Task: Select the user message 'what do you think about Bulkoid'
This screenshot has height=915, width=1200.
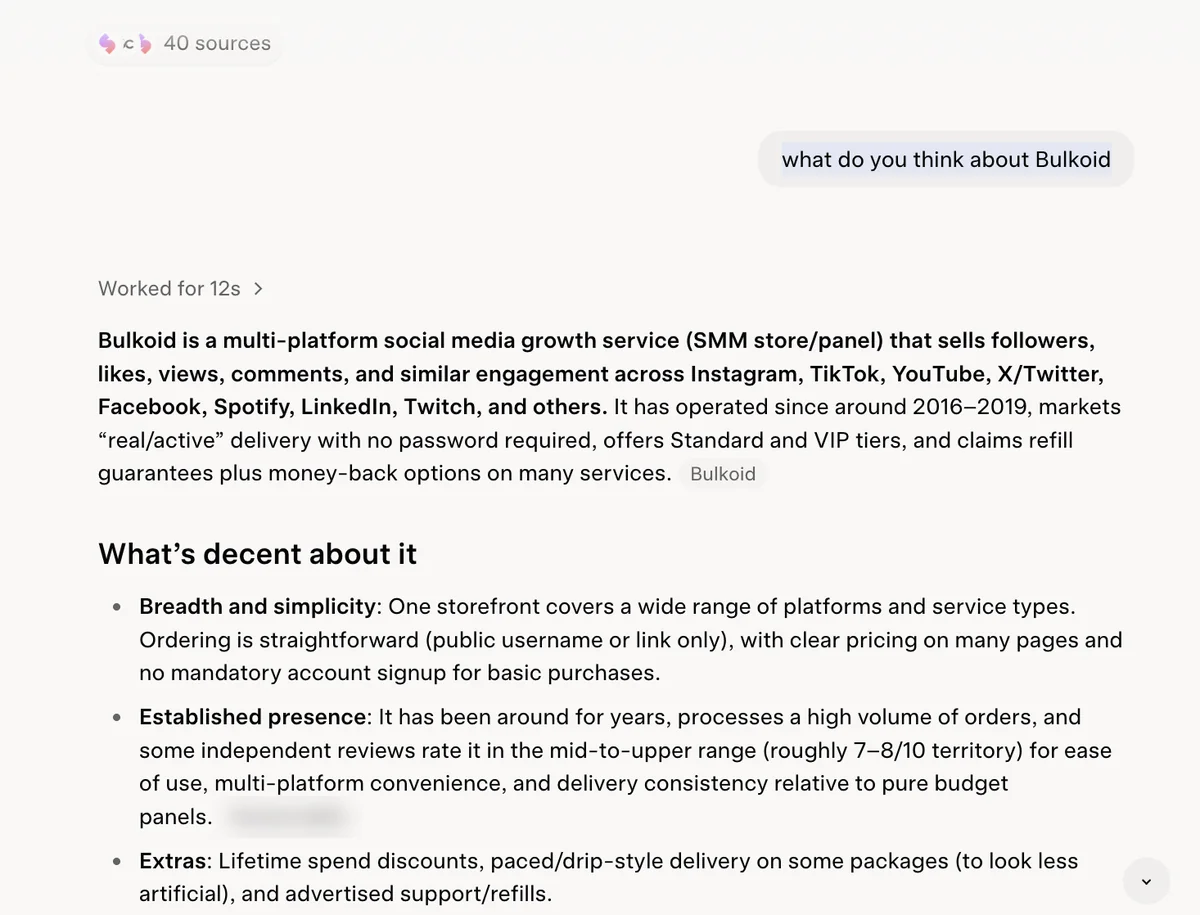Action: 946,160
